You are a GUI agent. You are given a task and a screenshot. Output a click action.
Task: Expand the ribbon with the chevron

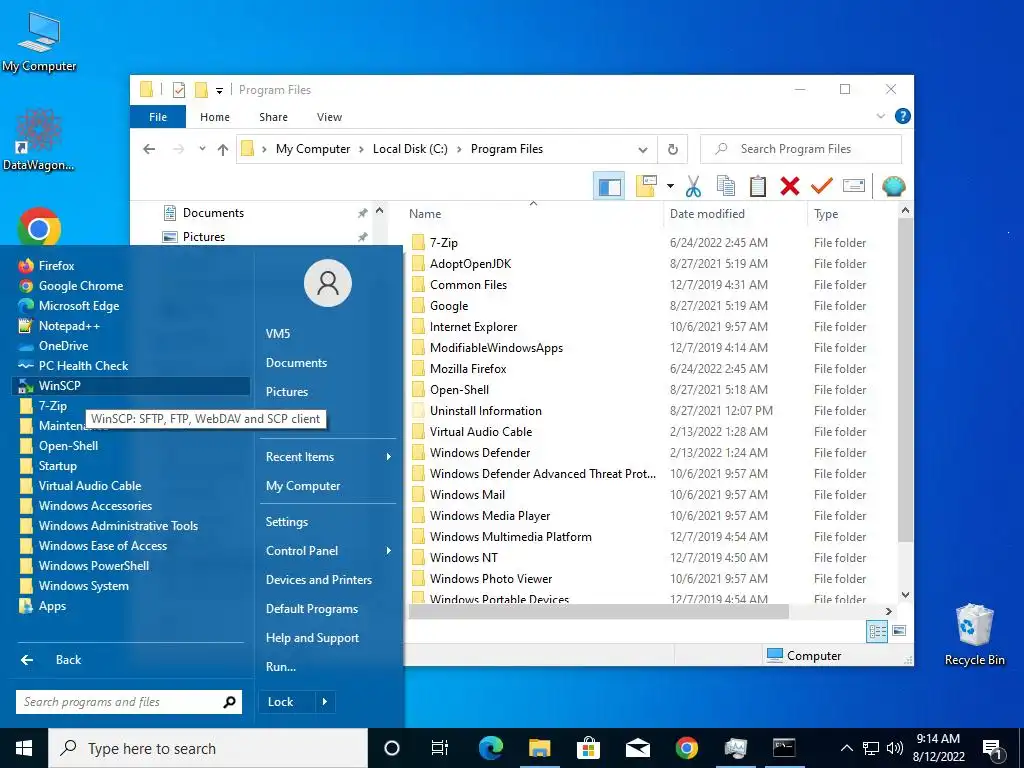(880, 116)
